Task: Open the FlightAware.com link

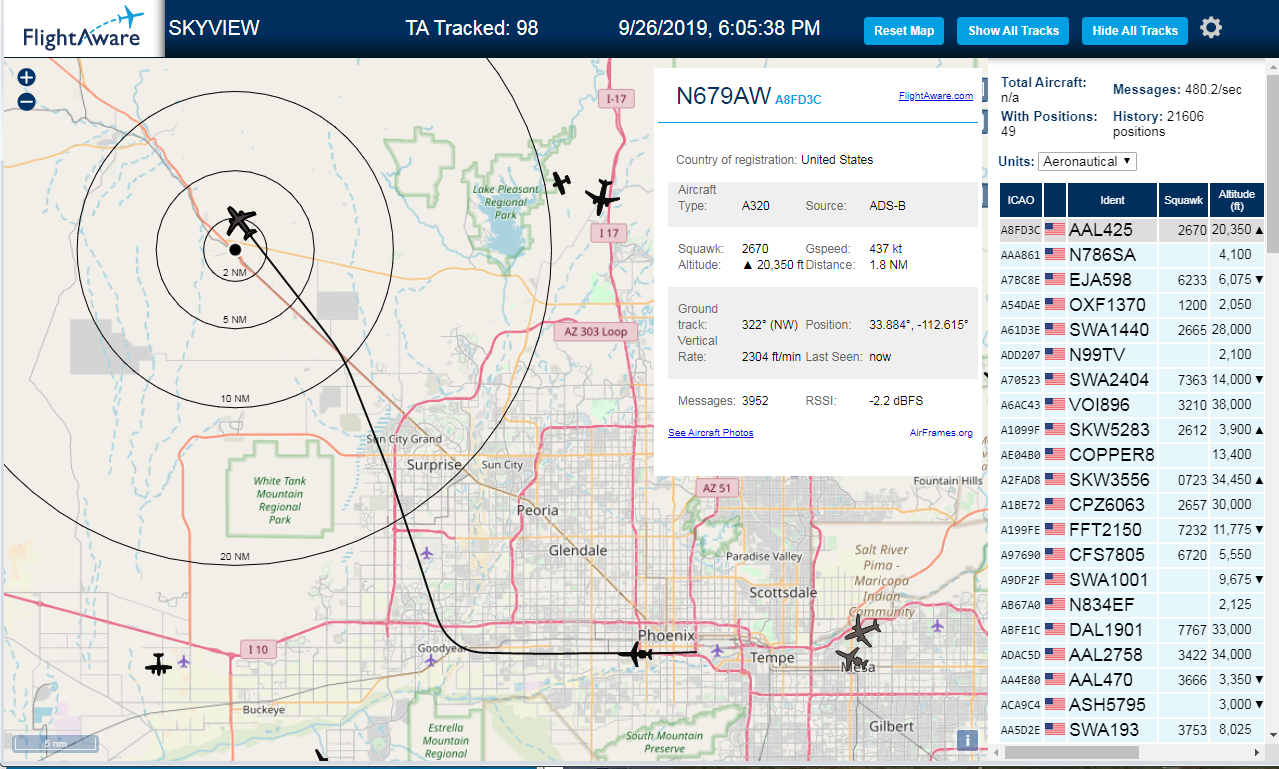Action: (x=935, y=96)
